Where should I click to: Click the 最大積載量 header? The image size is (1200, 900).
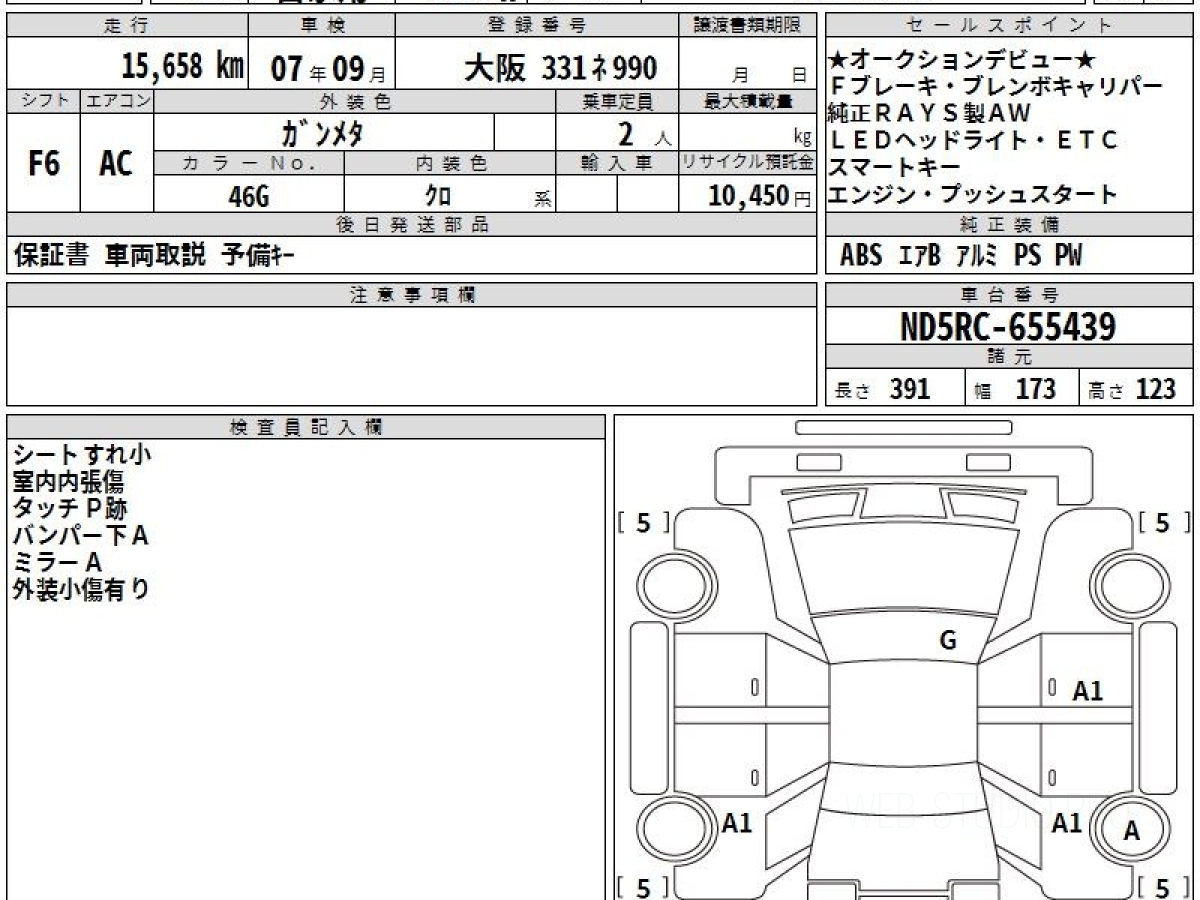click(748, 101)
